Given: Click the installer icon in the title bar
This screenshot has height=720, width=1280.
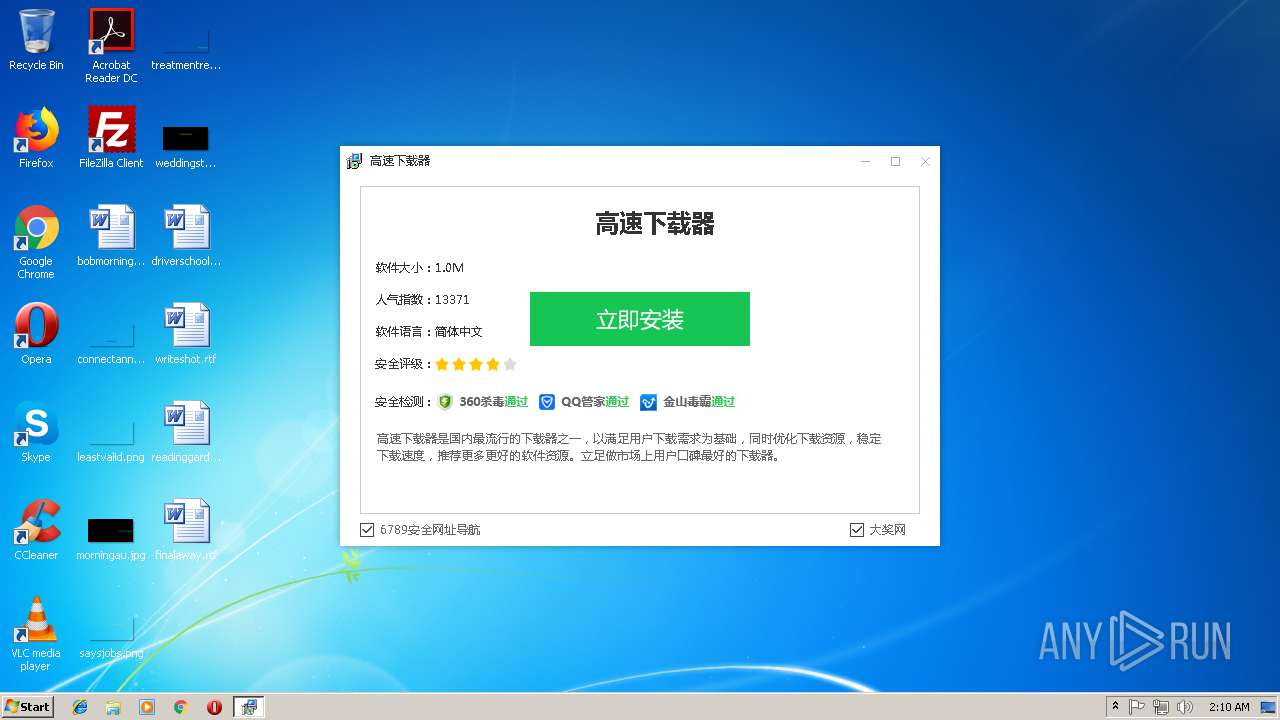Looking at the screenshot, I should [x=354, y=161].
